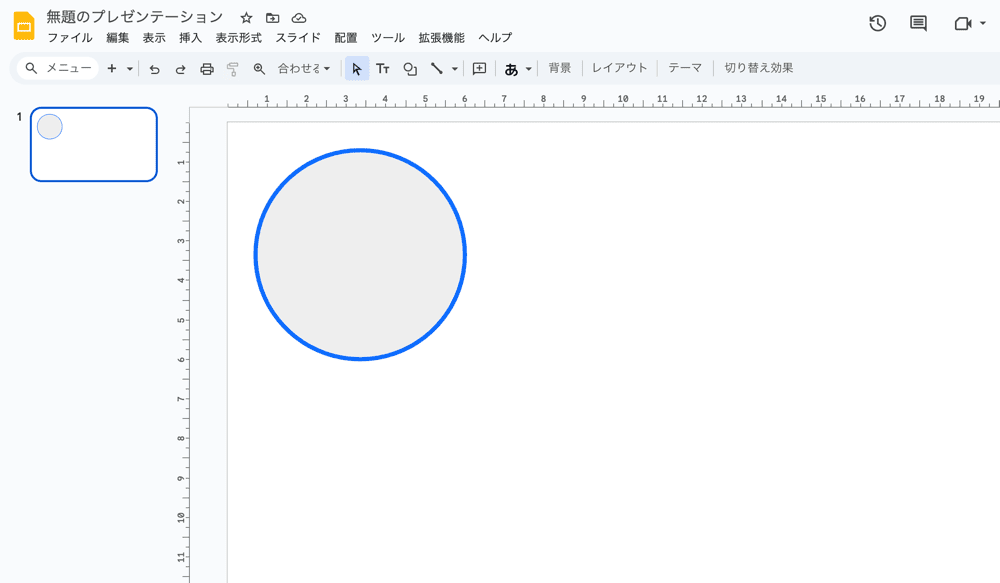Open the 編集 menu
The height and width of the screenshot is (583, 1000).
coord(117,38)
